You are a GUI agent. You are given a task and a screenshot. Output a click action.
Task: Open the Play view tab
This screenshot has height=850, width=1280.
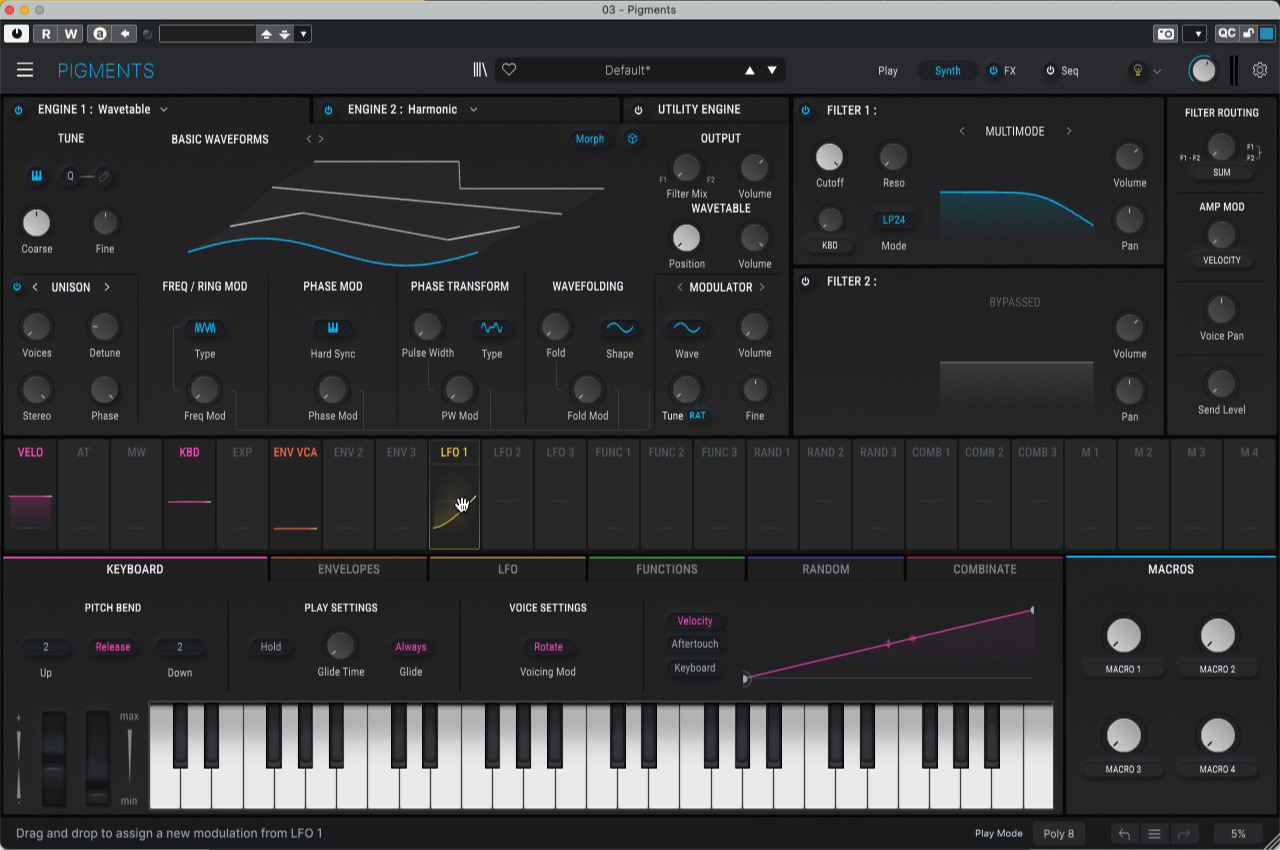click(x=888, y=71)
